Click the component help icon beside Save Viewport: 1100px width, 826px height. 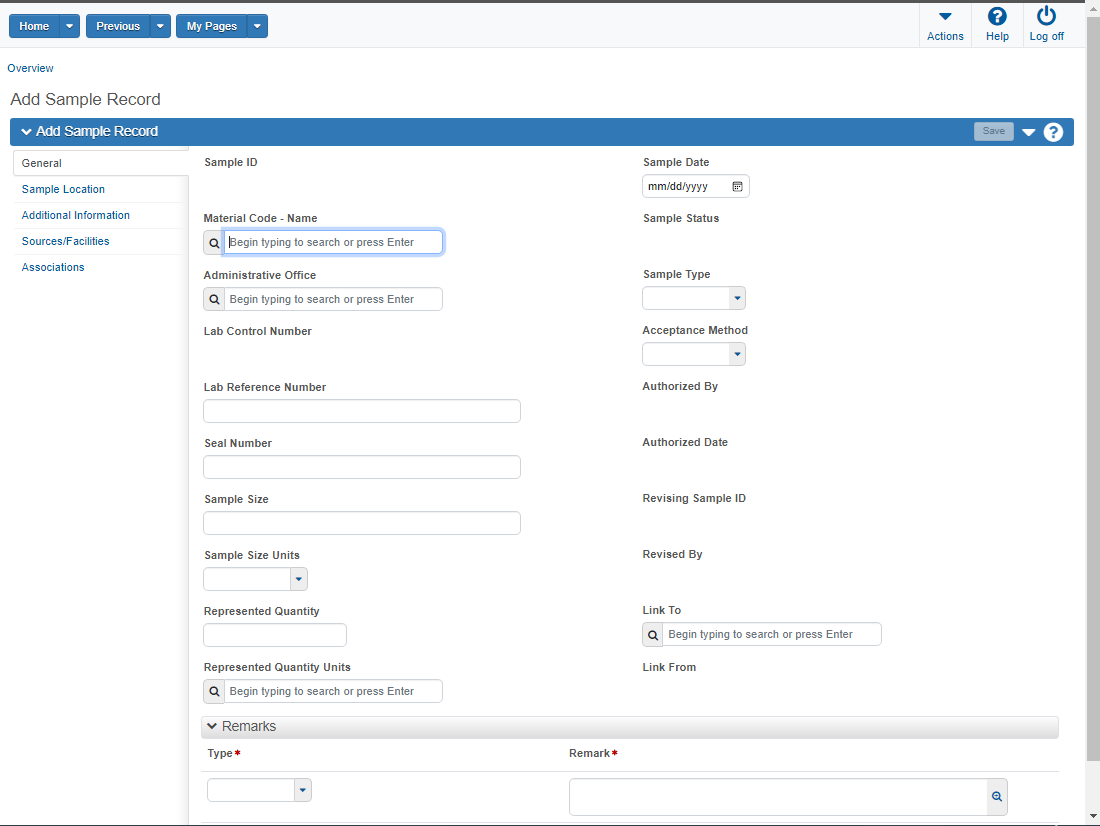pyautogui.click(x=1053, y=132)
